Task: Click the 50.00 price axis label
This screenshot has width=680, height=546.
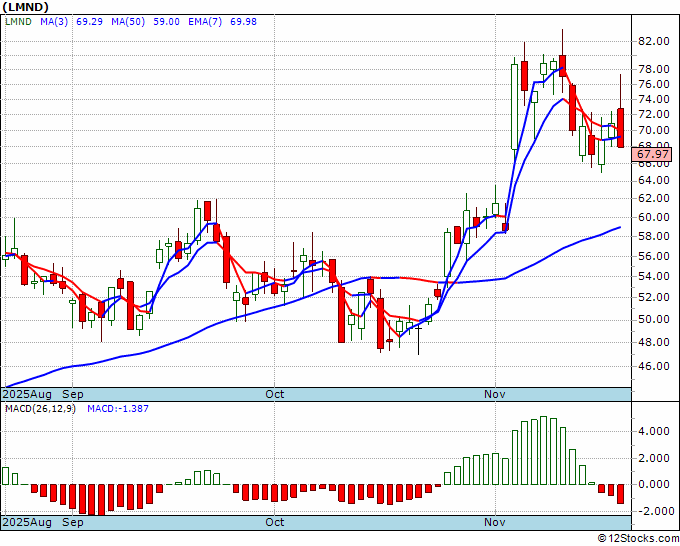Action: (x=654, y=320)
